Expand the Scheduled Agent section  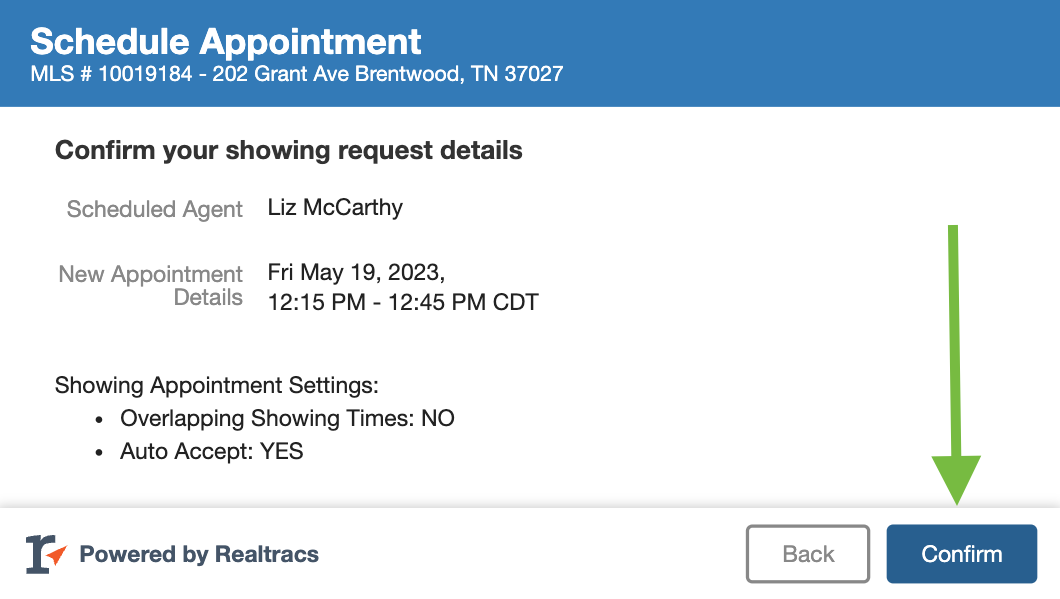click(x=154, y=209)
